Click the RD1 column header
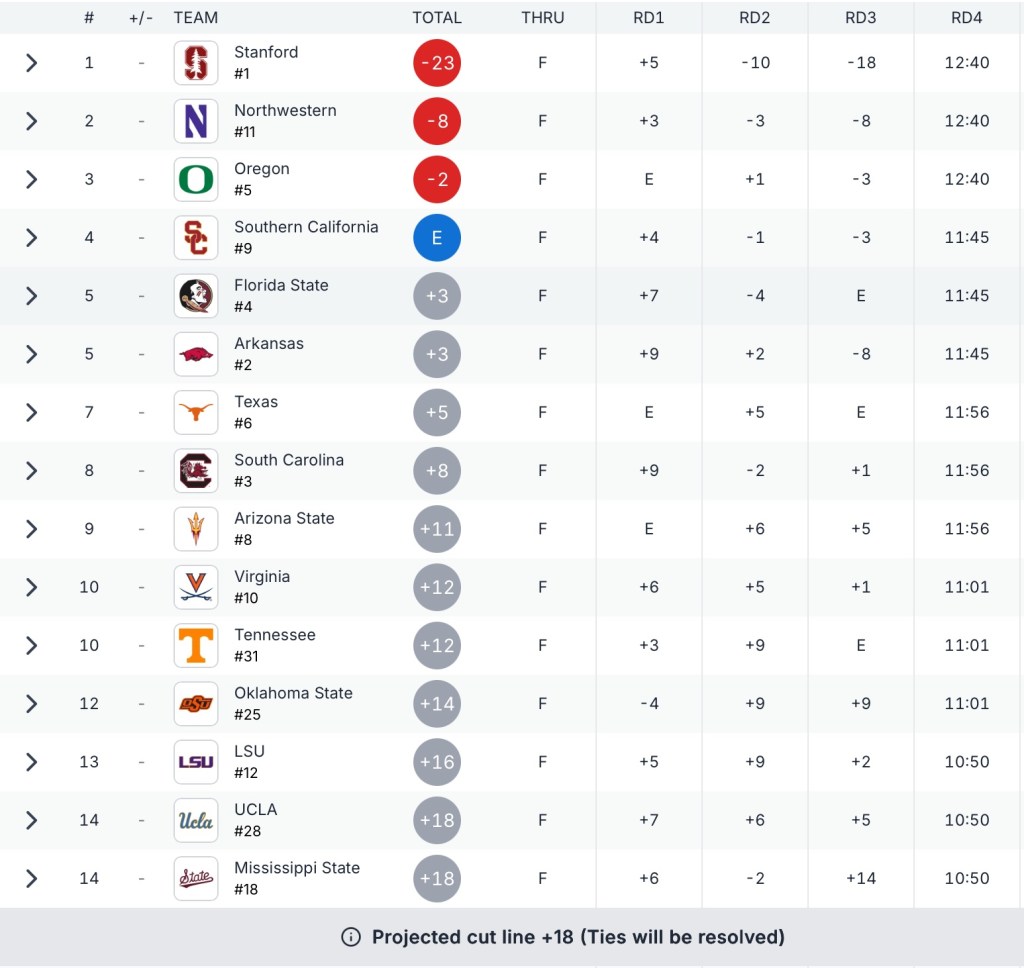The width and height of the screenshot is (1024, 968). (649, 17)
